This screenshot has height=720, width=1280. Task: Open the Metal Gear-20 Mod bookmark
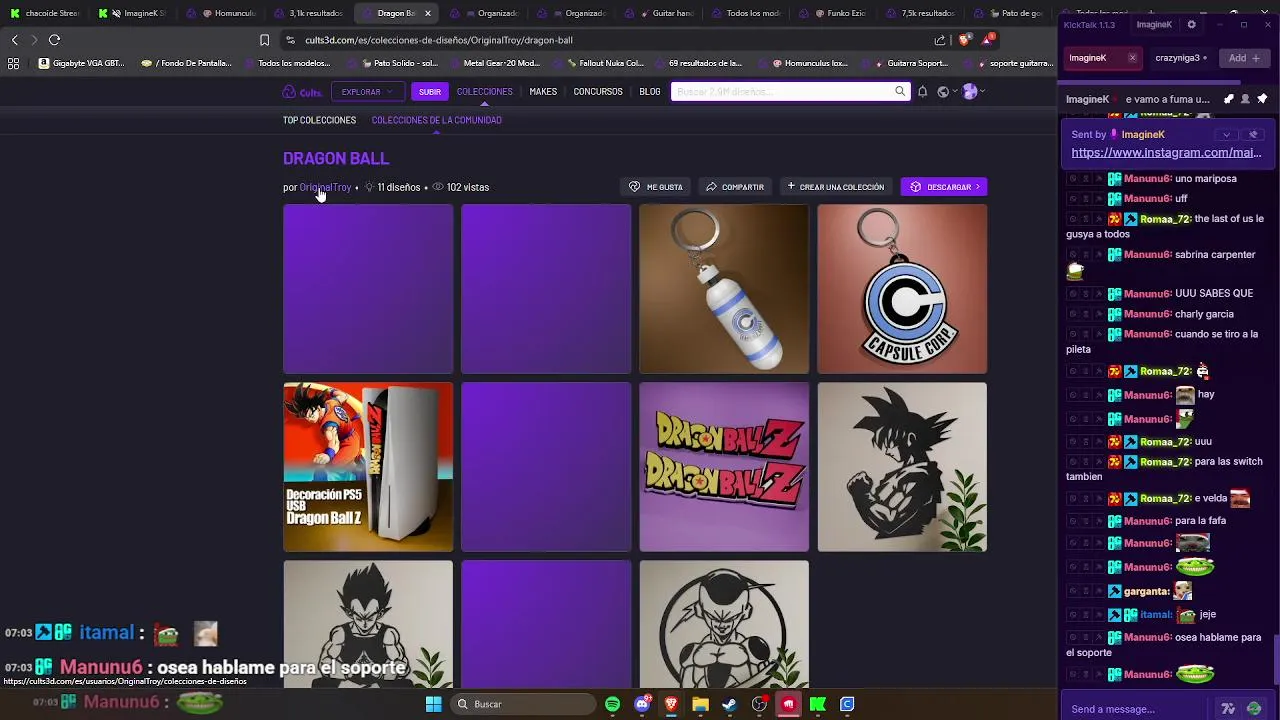tap(494, 63)
